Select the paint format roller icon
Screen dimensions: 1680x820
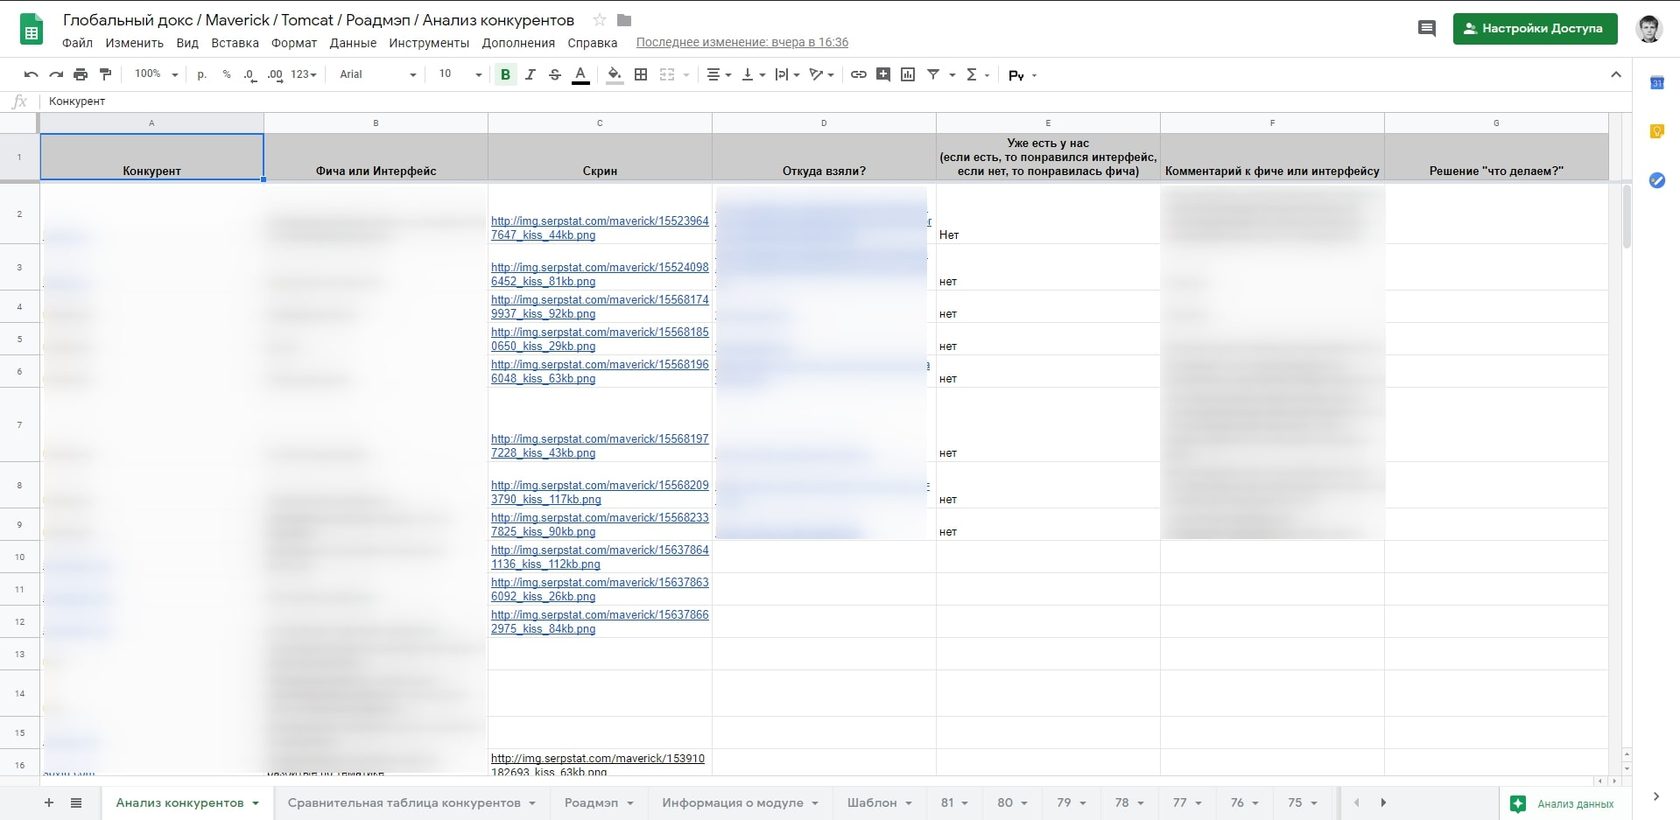tap(105, 74)
